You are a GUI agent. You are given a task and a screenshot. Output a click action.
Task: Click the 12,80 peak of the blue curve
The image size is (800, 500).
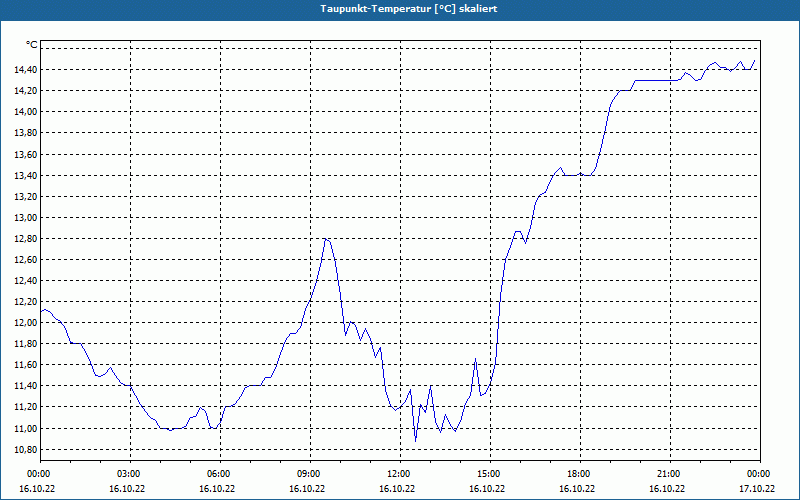pyautogui.click(x=326, y=239)
